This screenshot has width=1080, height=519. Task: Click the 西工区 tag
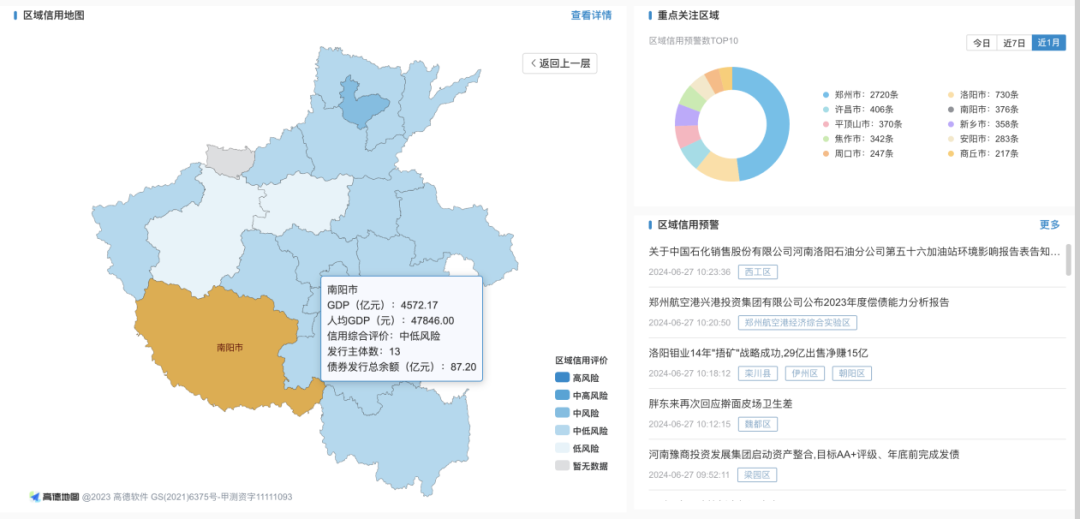pos(757,272)
